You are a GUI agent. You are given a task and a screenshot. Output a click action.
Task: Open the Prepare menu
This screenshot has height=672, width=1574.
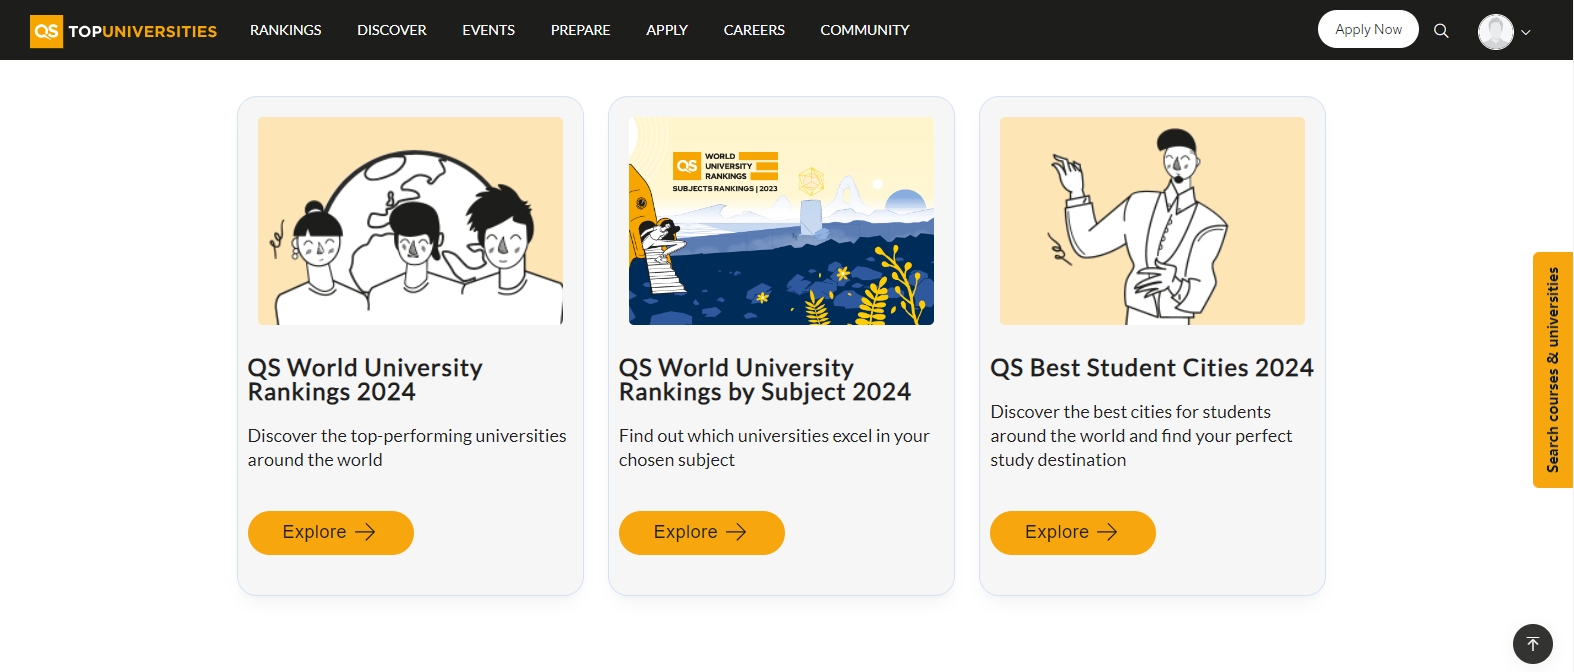(580, 30)
